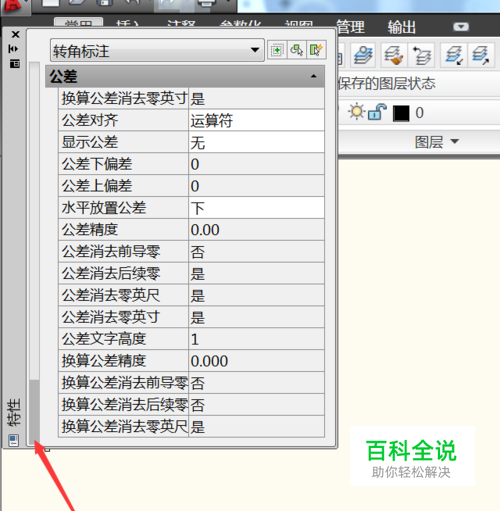Click the scrollbar track above the thumb
Screen dimensions: 500x511
coord(34,221)
